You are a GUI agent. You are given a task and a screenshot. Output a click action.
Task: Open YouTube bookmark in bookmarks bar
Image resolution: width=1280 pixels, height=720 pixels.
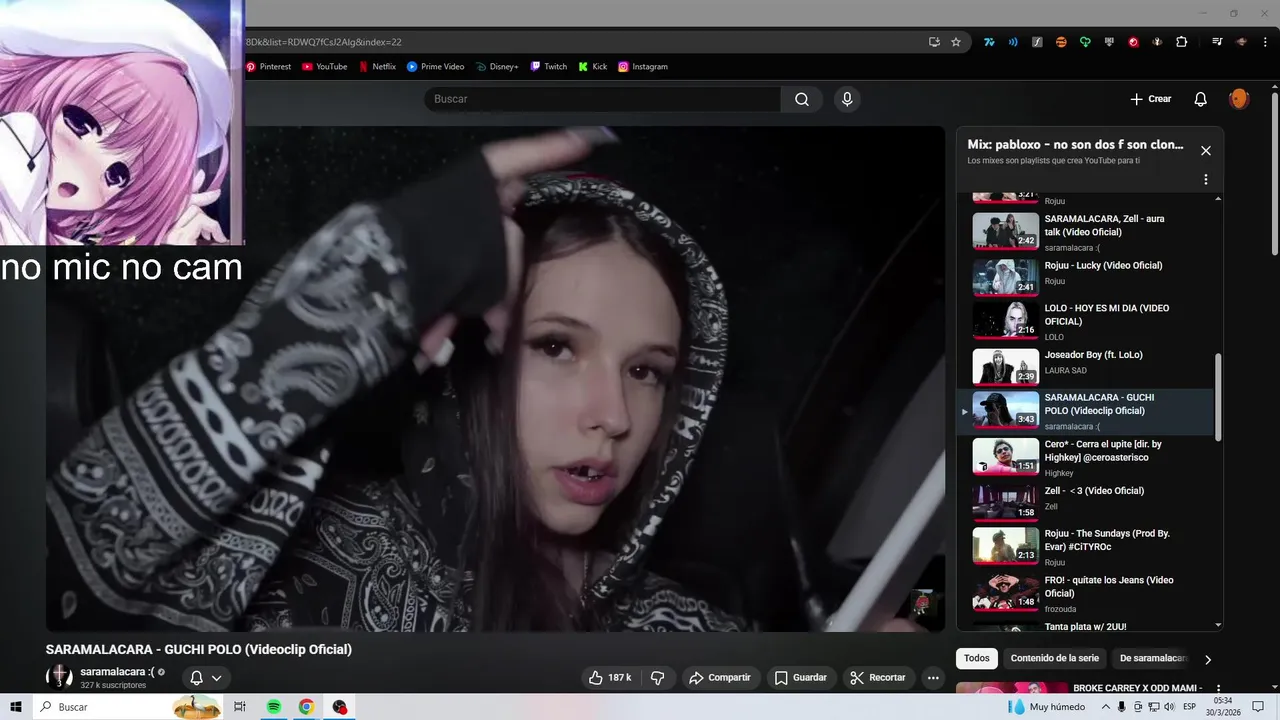[325, 67]
